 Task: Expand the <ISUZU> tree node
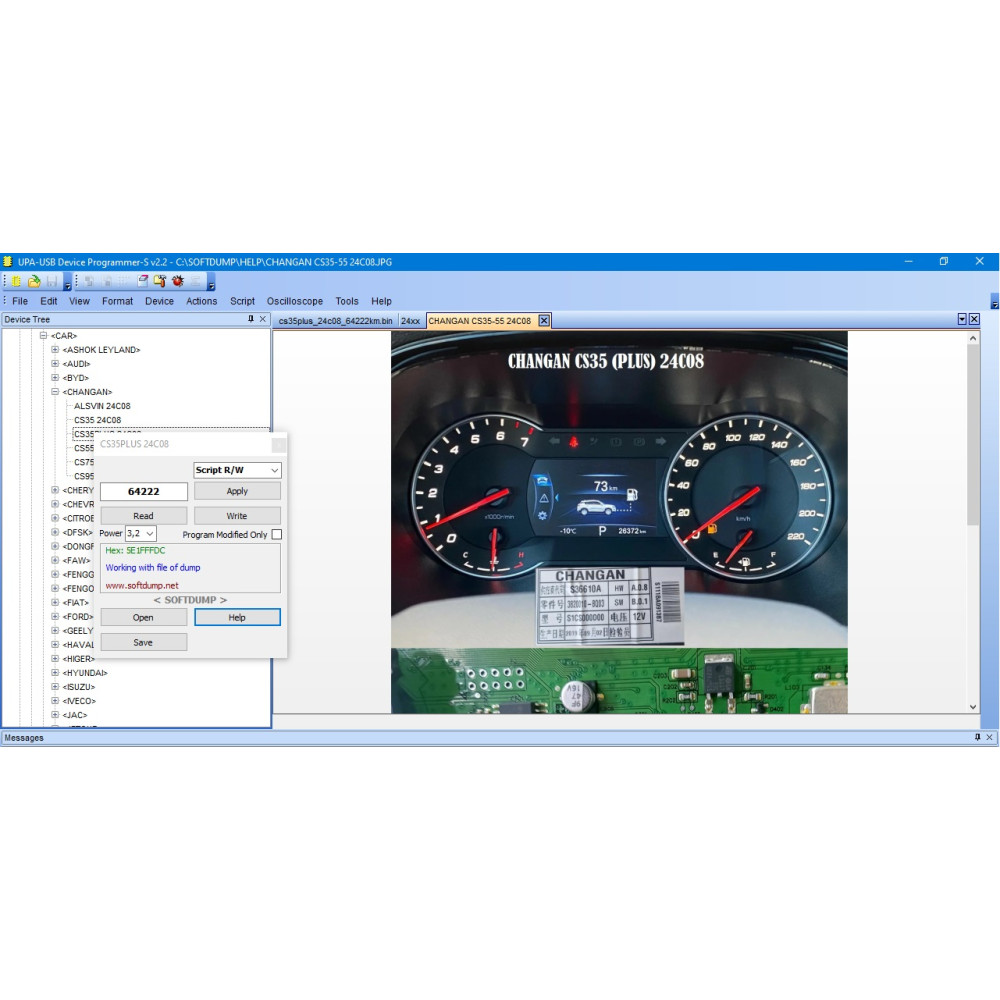55,686
